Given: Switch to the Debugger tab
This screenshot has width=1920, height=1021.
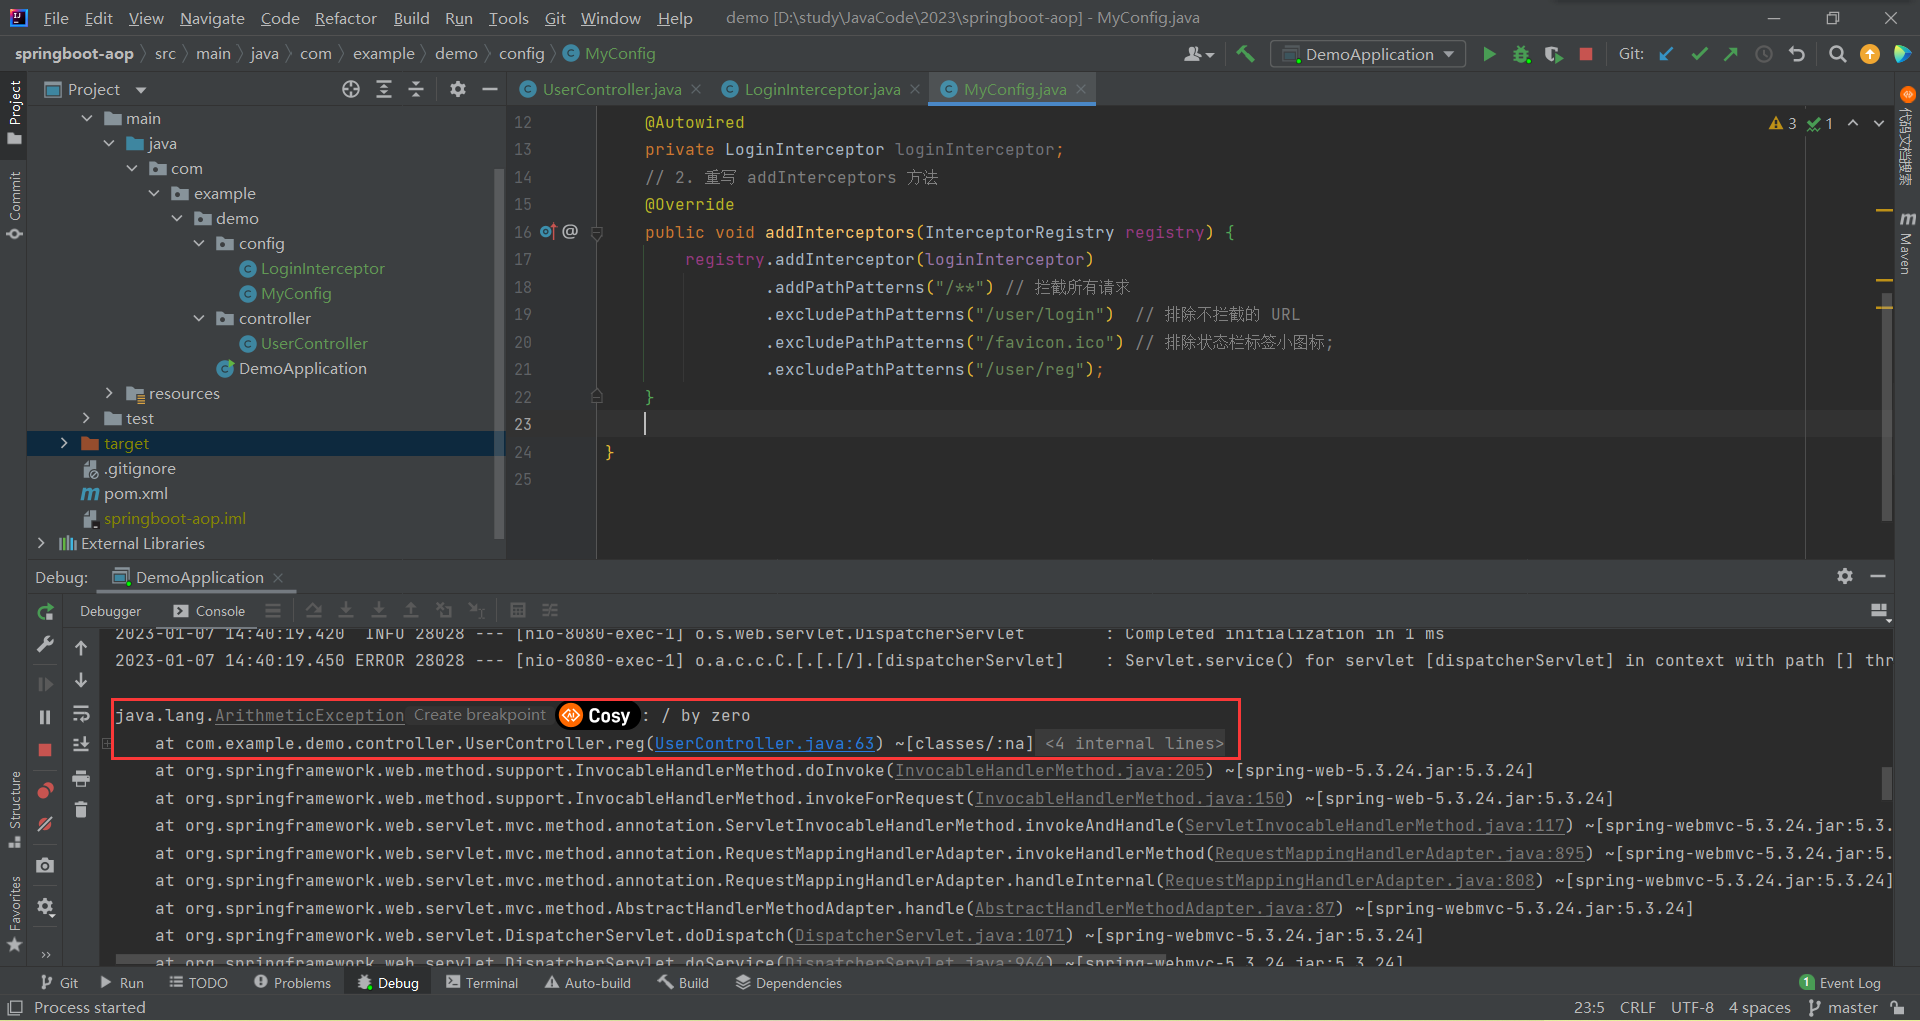Looking at the screenshot, I should pos(110,611).
